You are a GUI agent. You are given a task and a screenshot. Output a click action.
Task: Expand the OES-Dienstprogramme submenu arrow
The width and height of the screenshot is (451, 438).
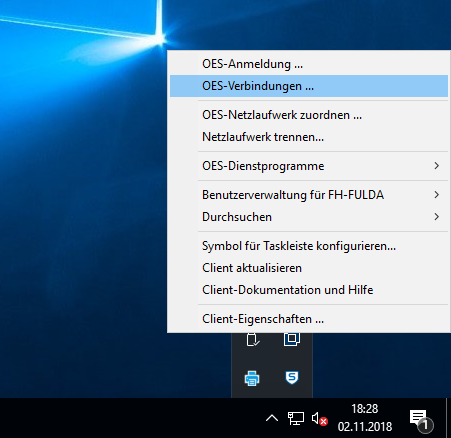click(x=437, y=166)
